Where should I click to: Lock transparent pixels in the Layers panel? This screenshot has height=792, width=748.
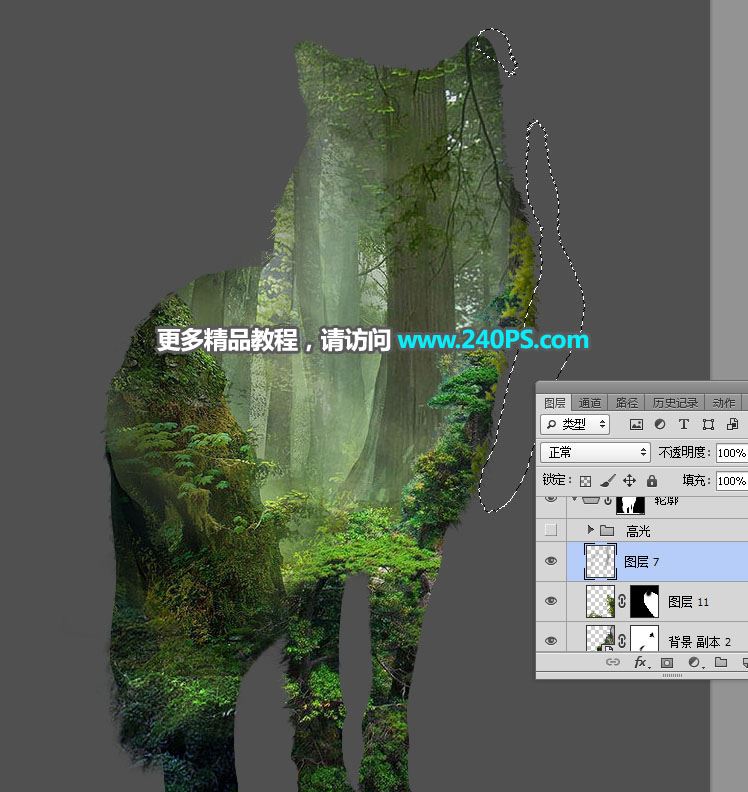pyautogui.click(x=586, y=481)
